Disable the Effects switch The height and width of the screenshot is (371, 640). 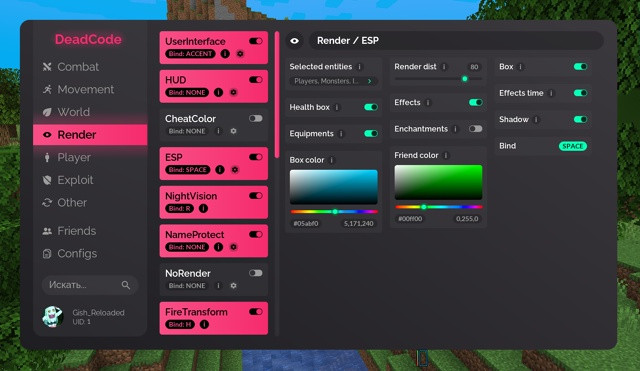[x=476, y=102]
